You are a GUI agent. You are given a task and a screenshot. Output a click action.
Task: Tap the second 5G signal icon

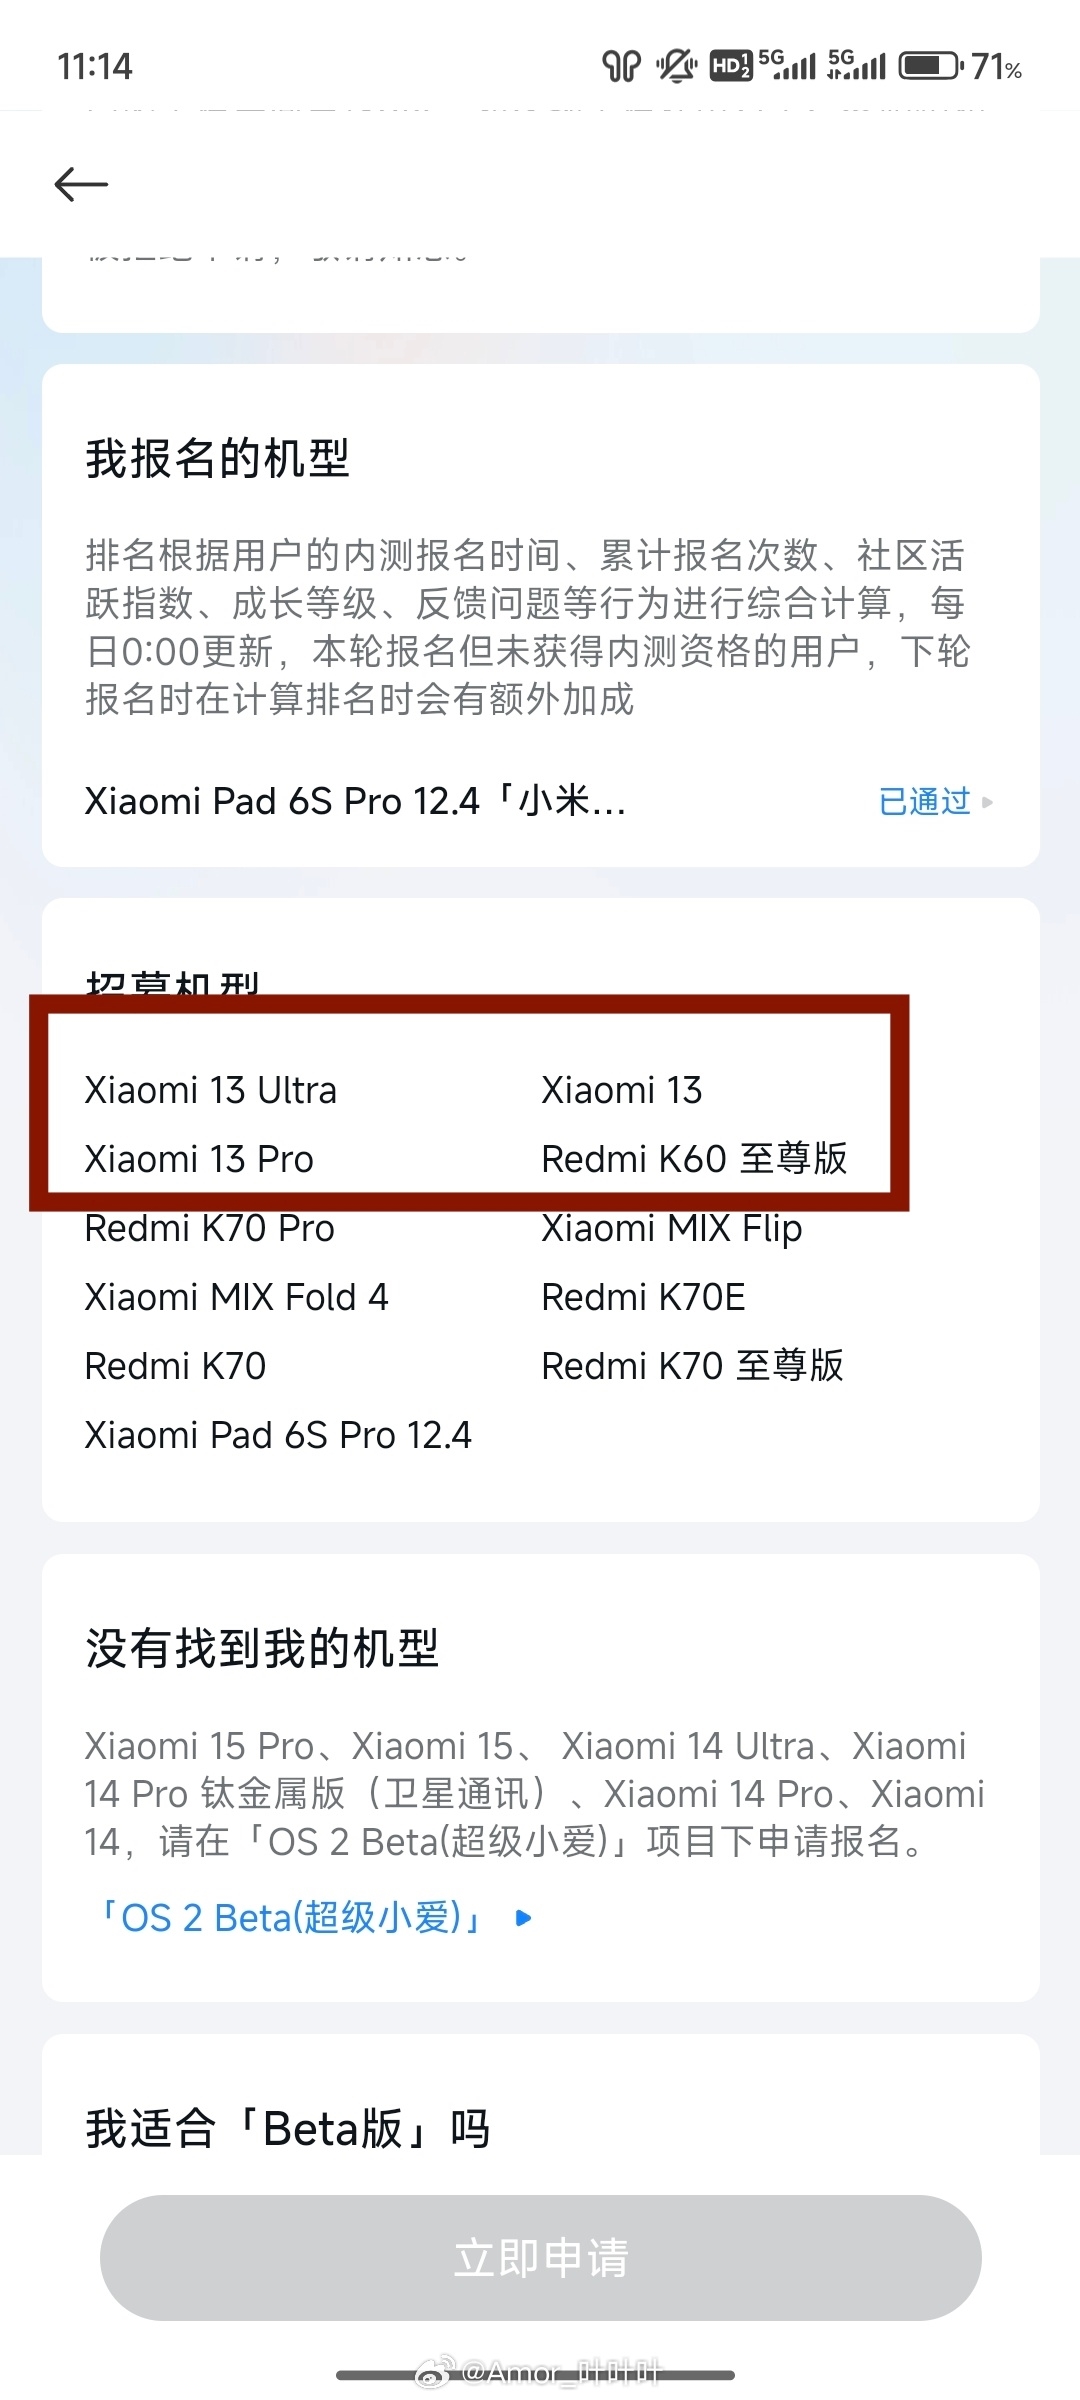point(857,65)
